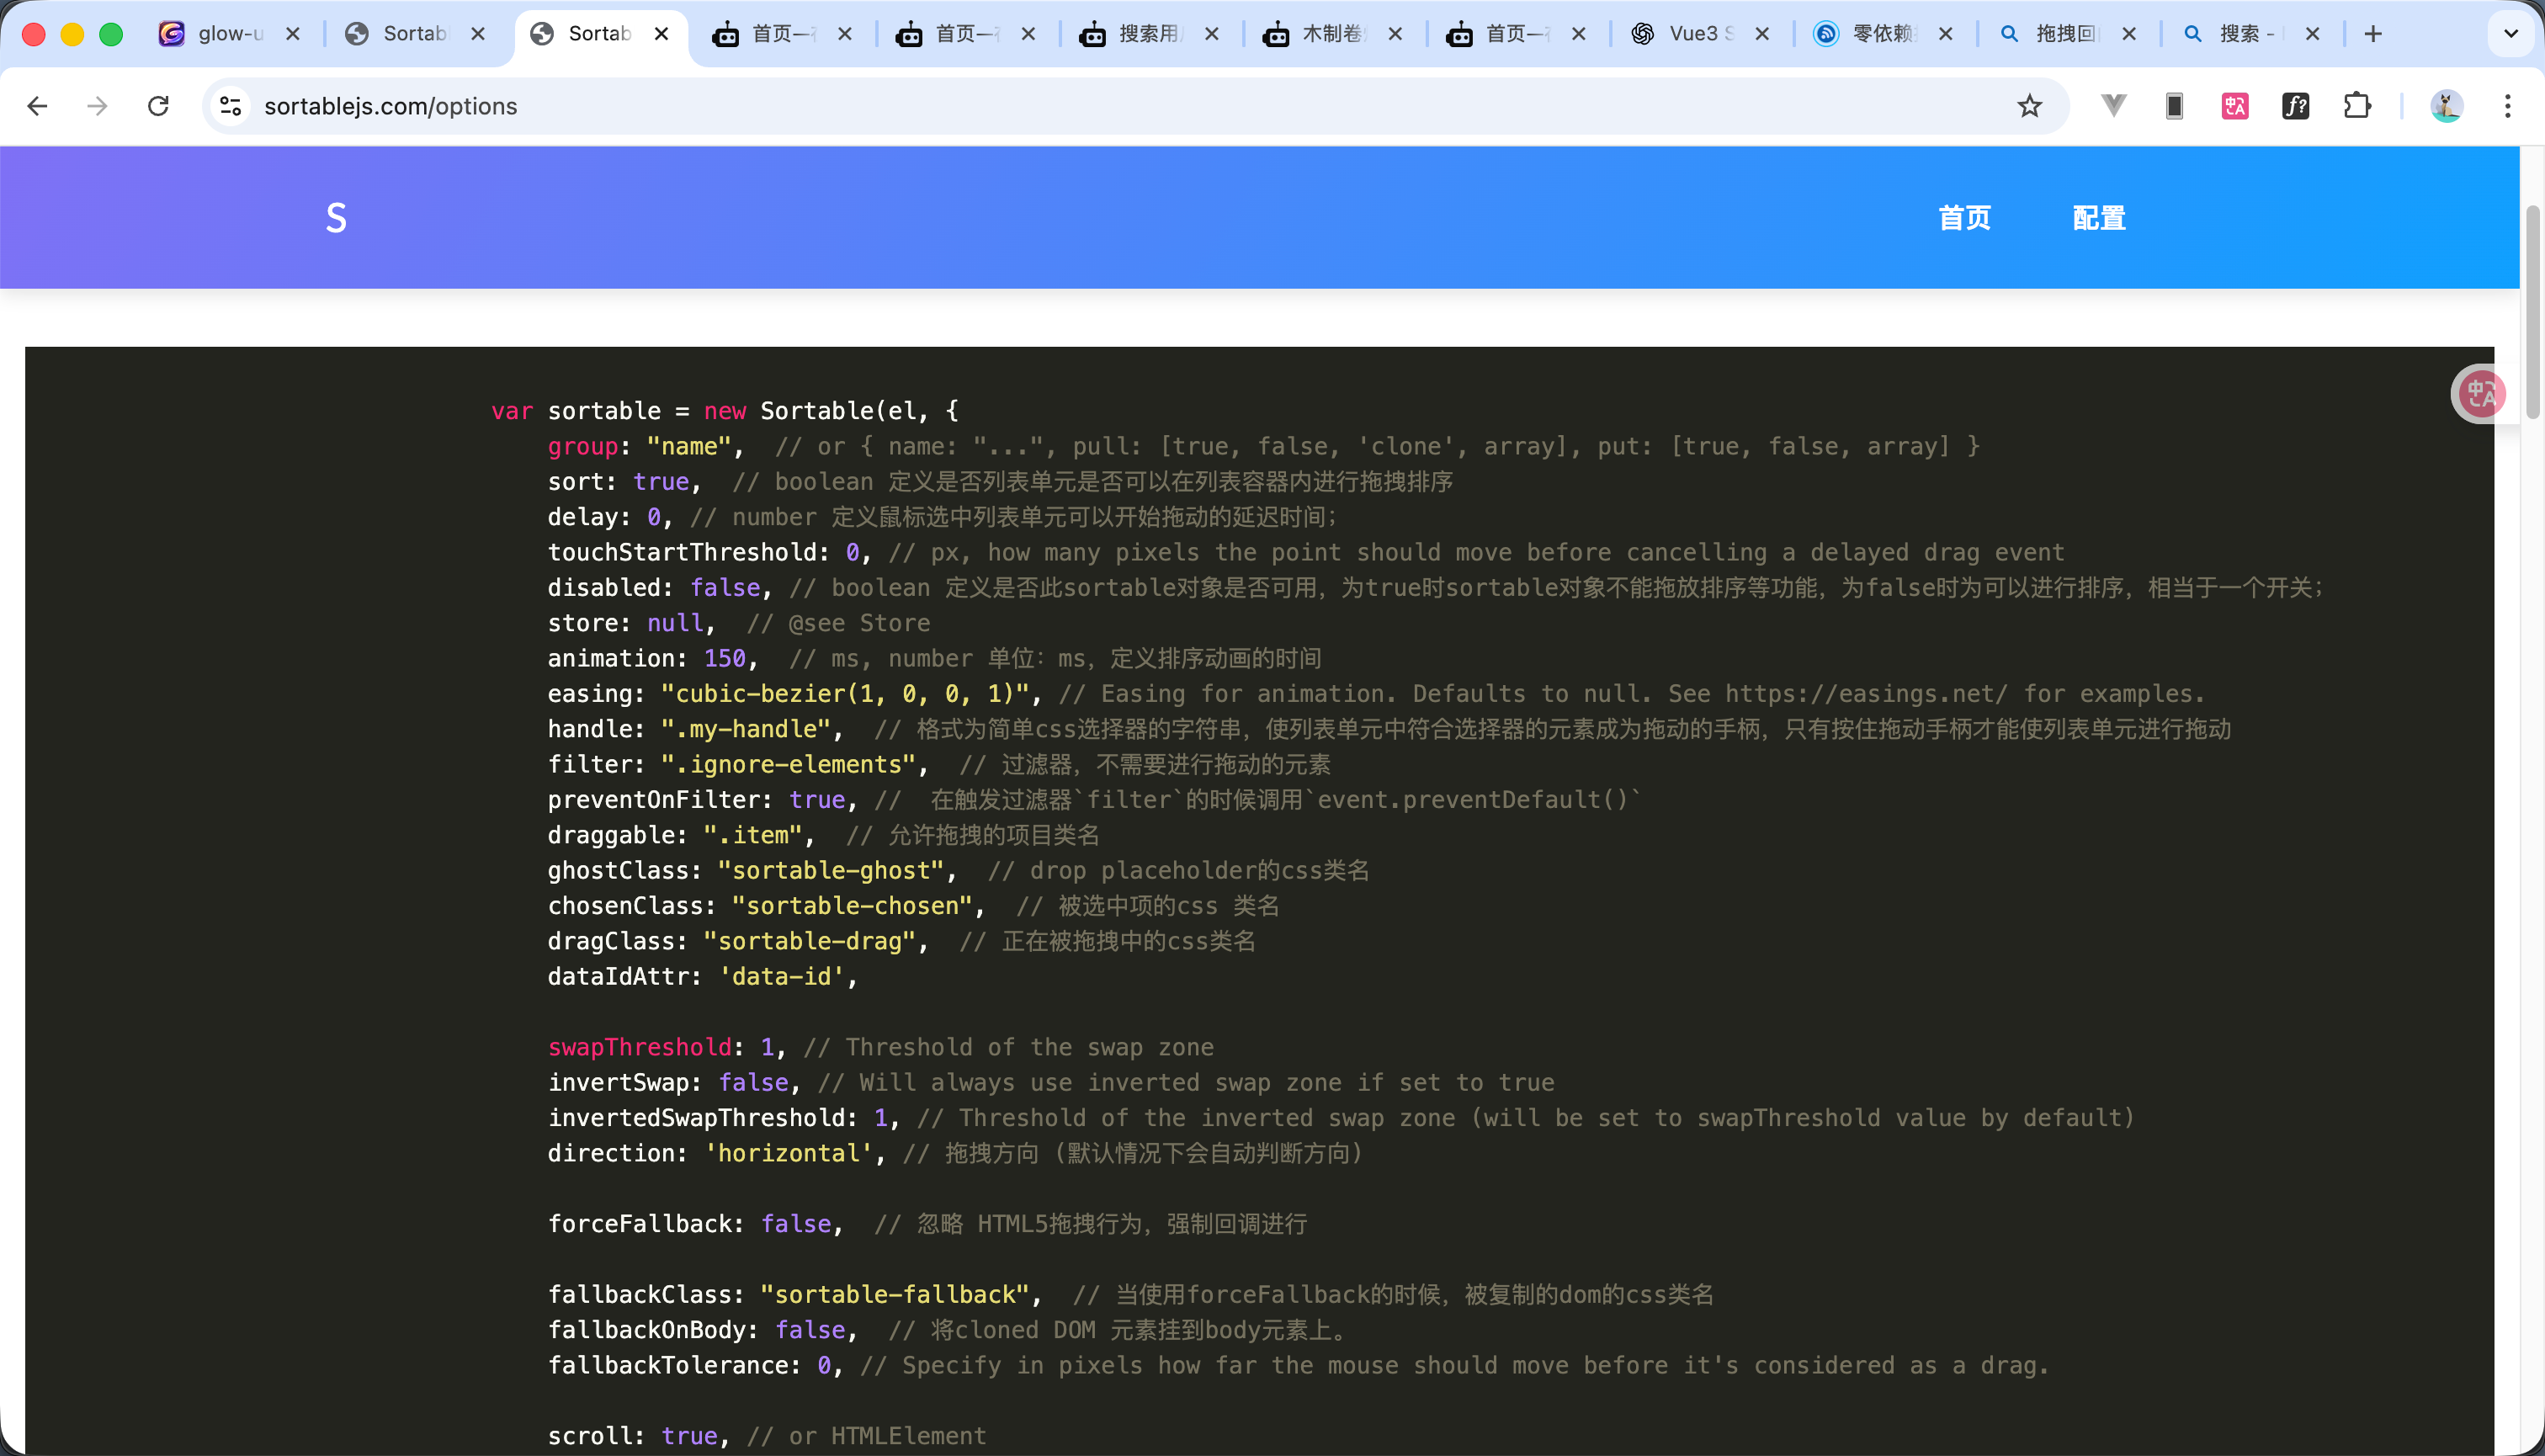Viewport: 2545px width, 1456px height.
Task: Open the Extensions puzzle piece icon
Action: click(x=2357, y=106)
